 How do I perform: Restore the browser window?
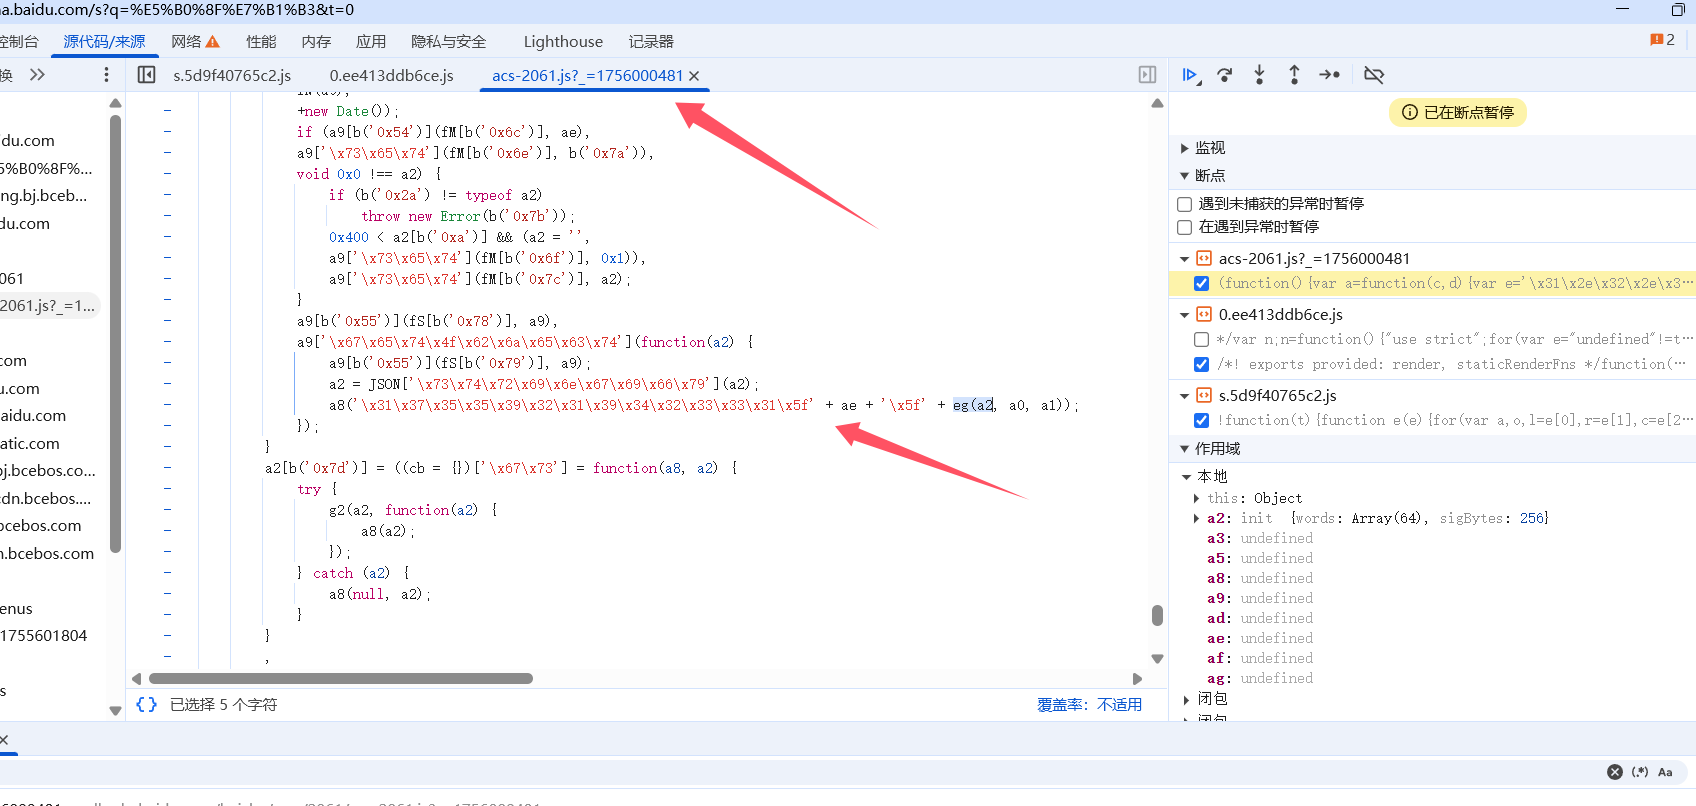click(1678, 9)
